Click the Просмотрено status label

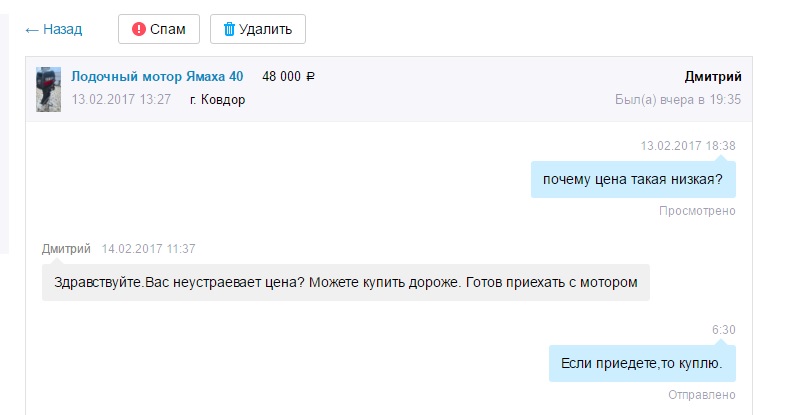(697, 211)
